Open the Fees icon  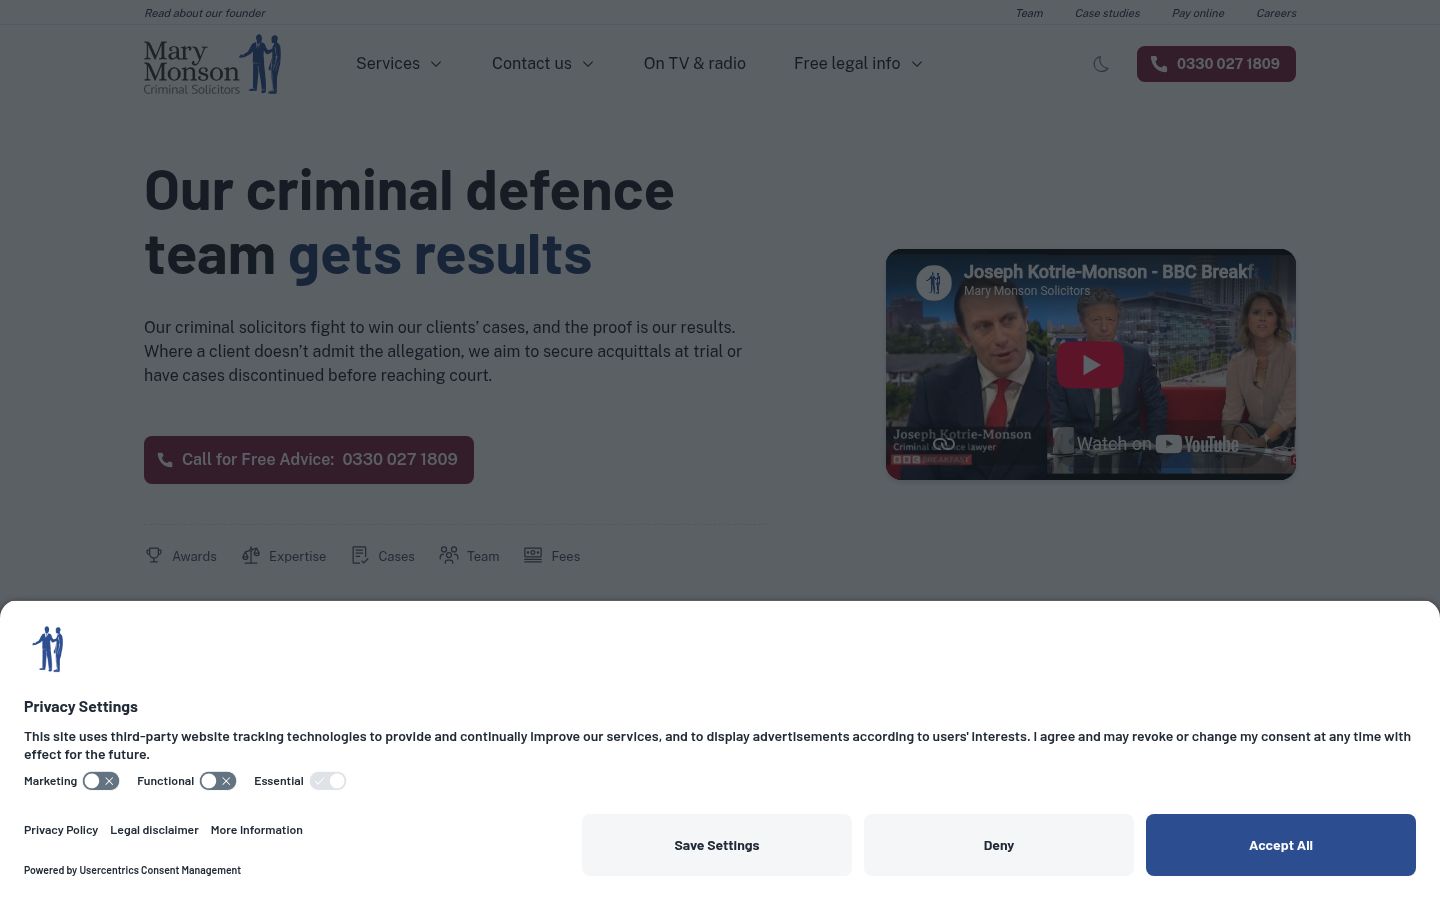[533, 555]
